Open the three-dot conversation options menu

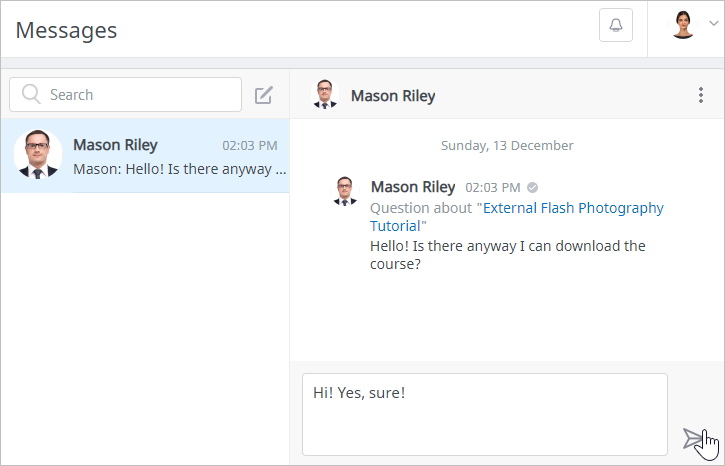(700, 96)
